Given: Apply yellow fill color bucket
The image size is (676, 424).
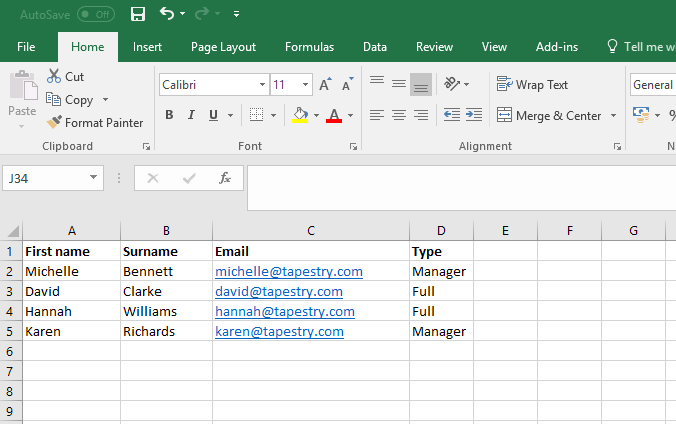Looking at the screenshot, I should click(x=300, y=115).
